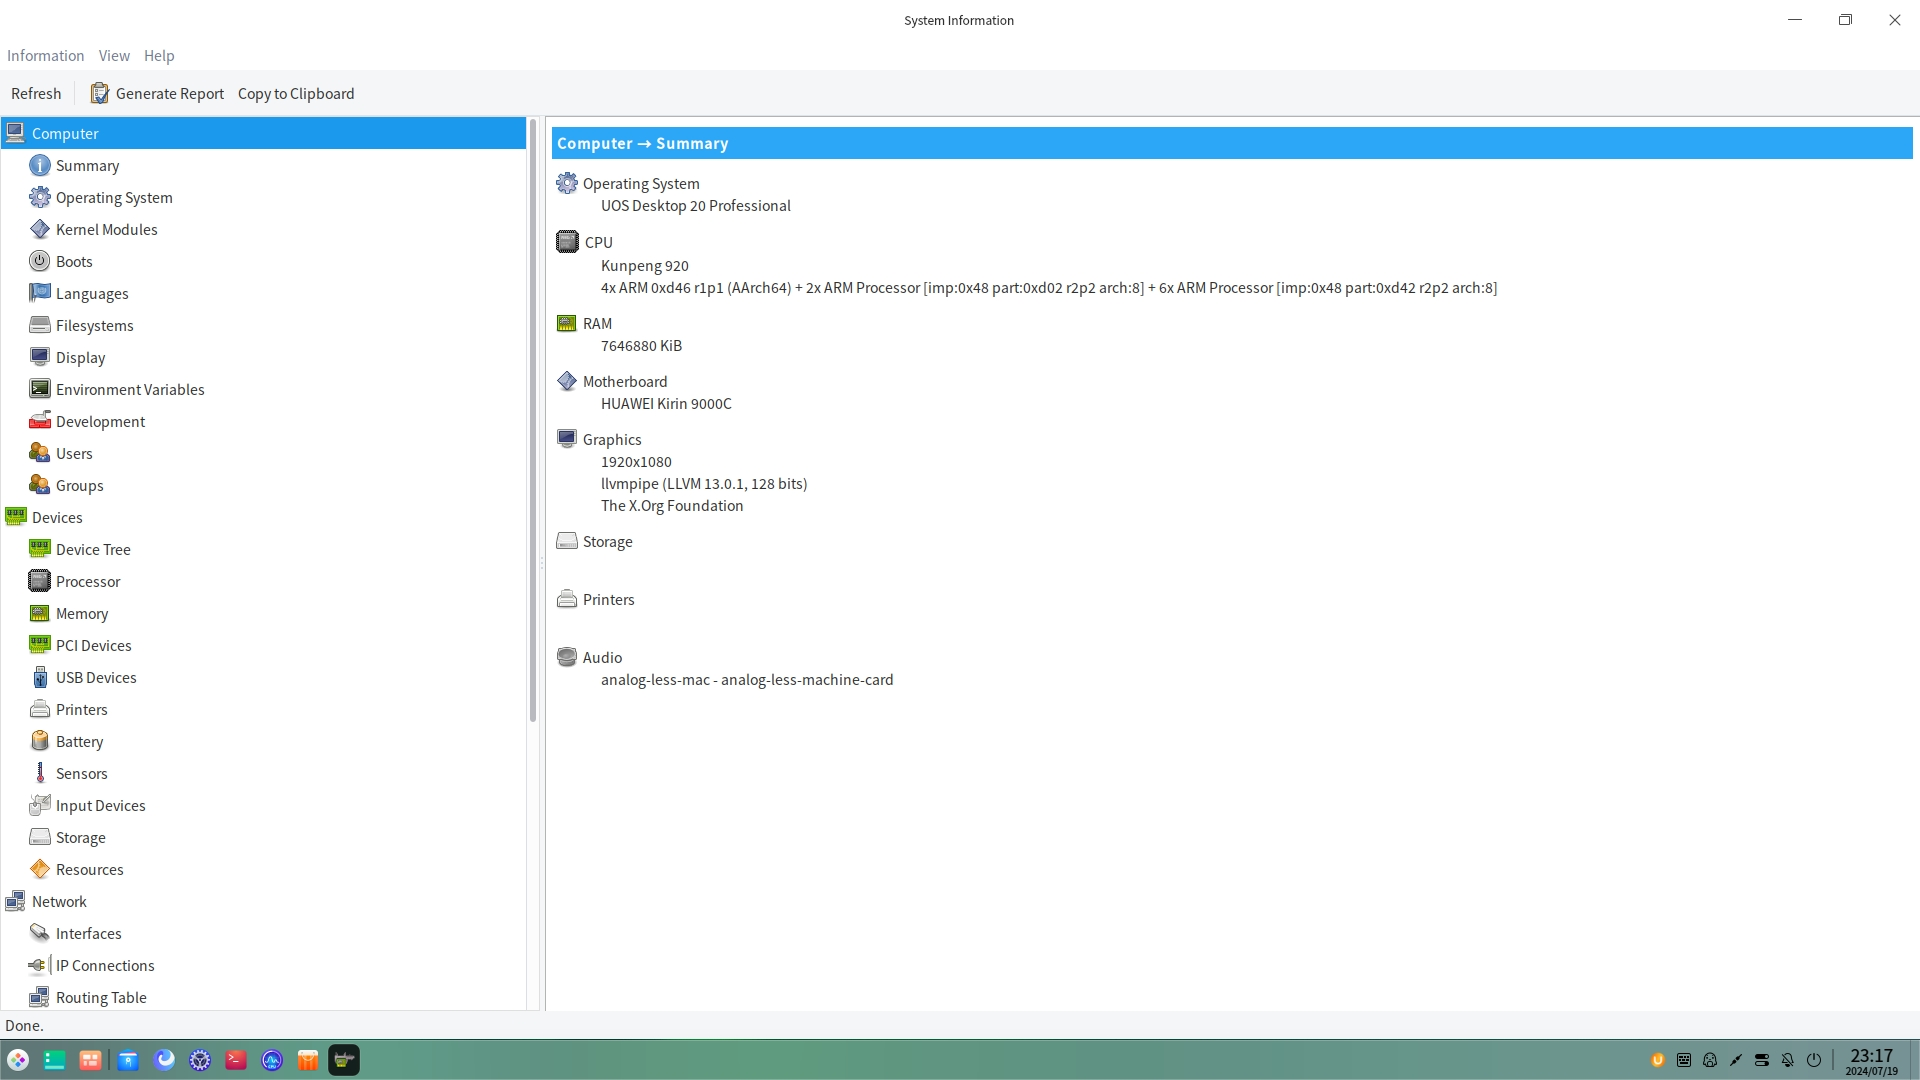Select the USB Devices icon
The height and width of the screenshot is (1080, 1920).
pos(39,677)
